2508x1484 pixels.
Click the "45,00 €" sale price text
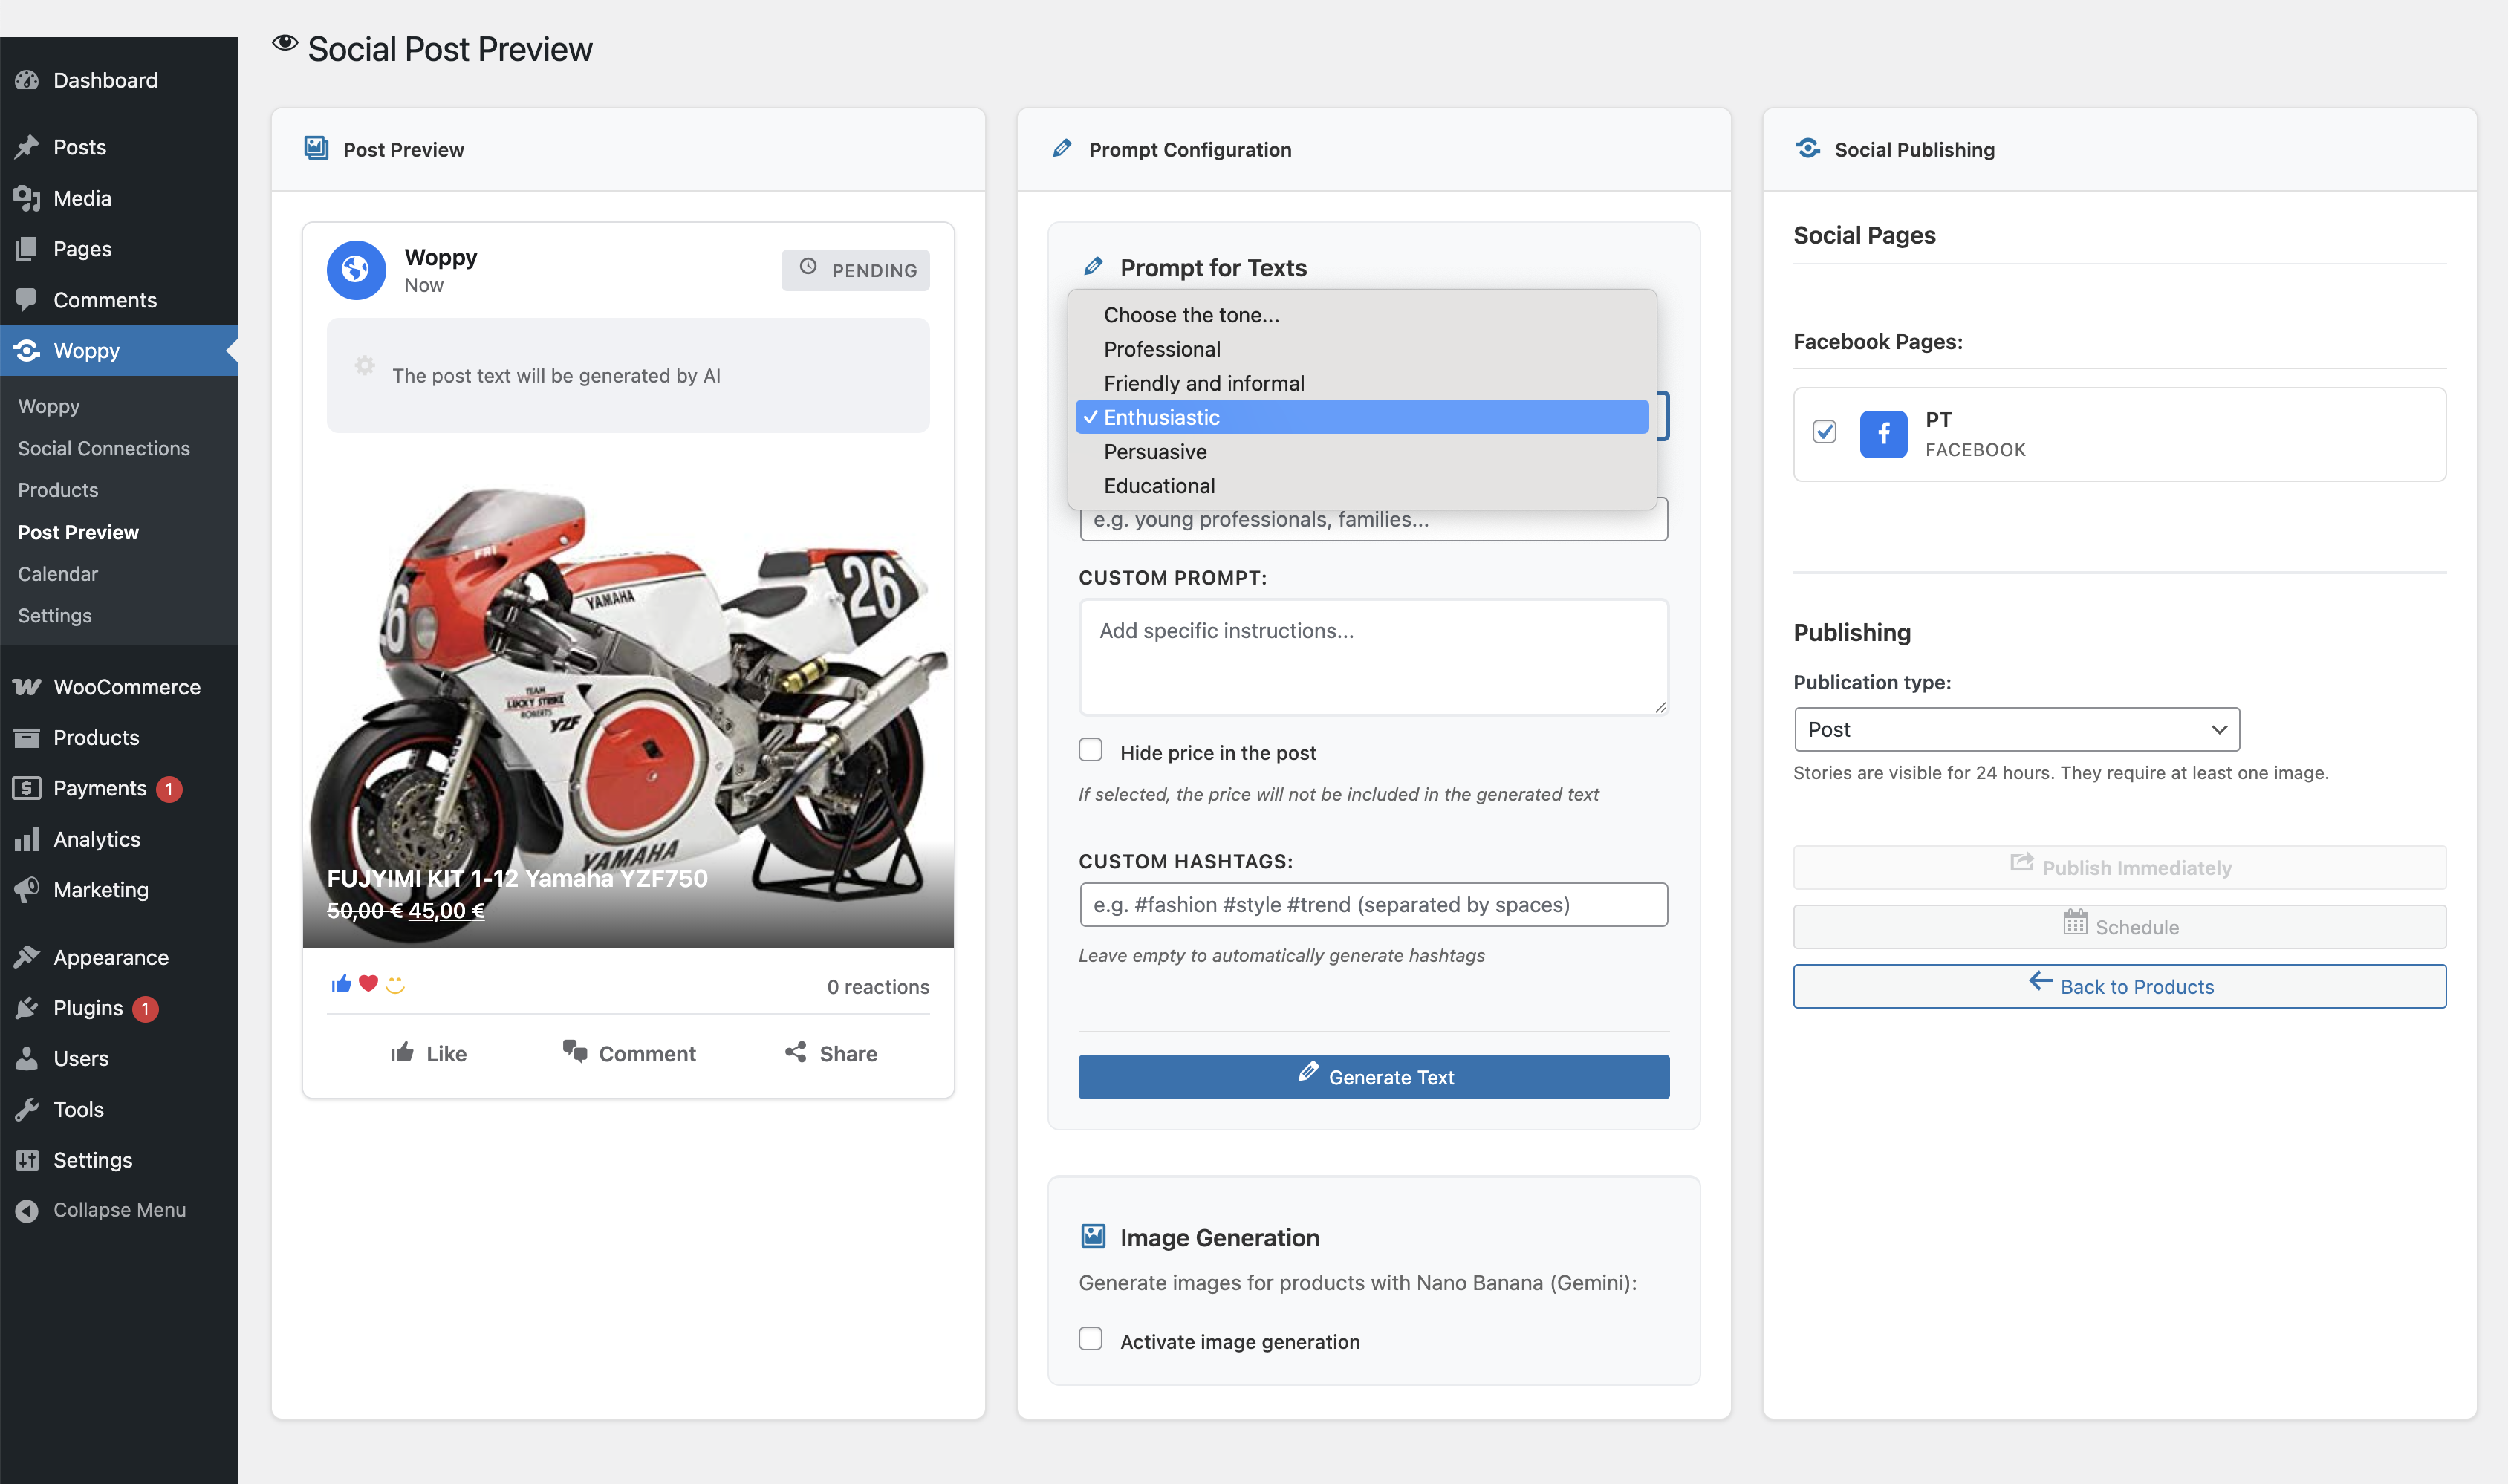click(446, 911)
